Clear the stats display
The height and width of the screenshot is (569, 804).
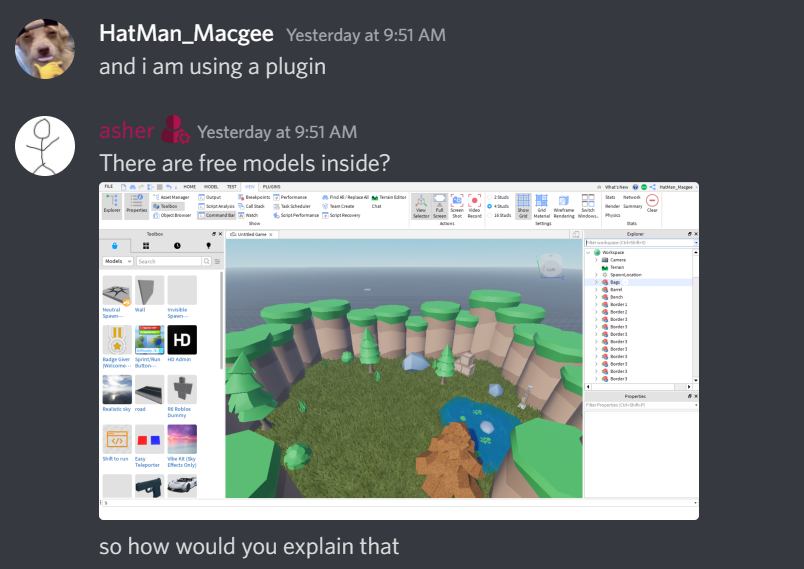tap(652, 203)
